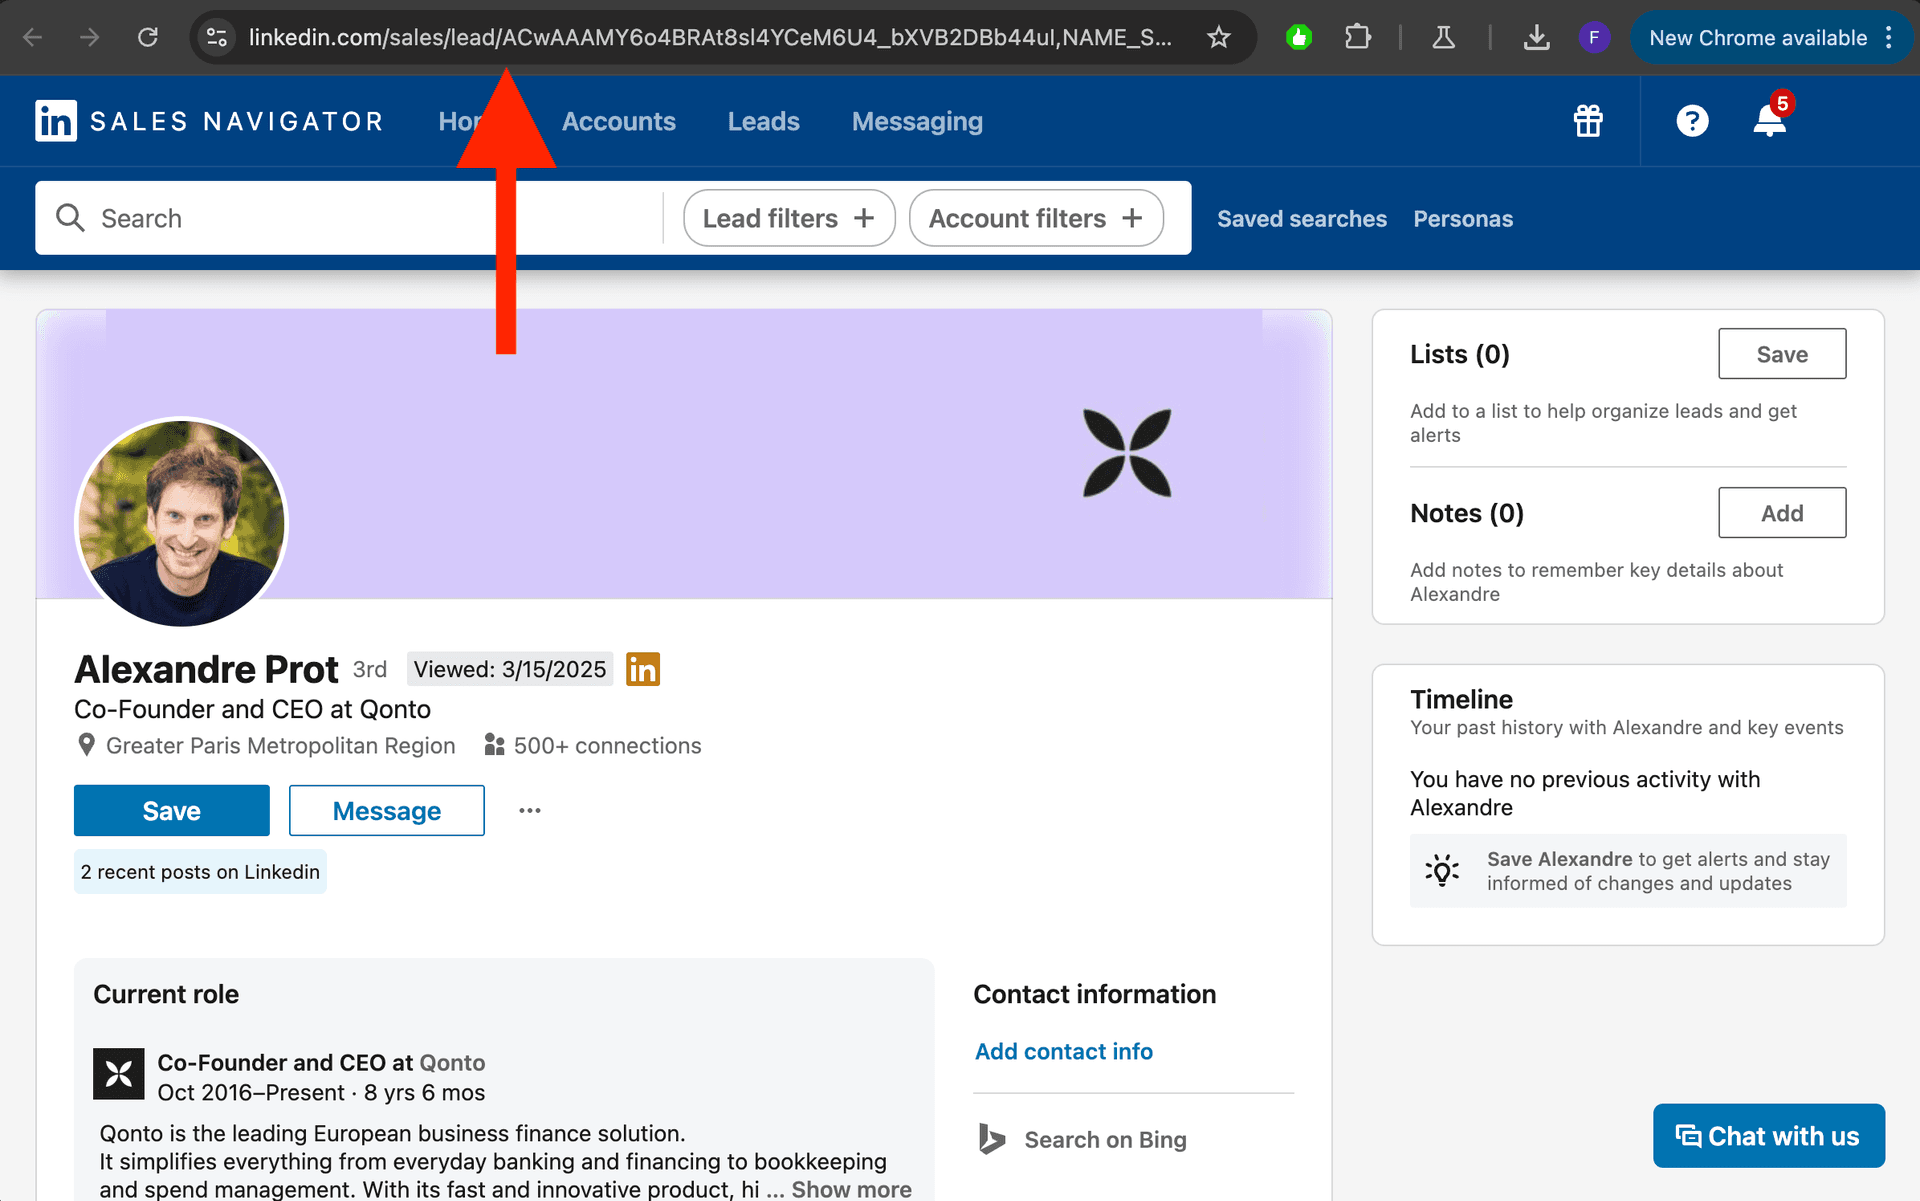Bookmark the page with the star icon
Viewport: 1920px width, 1201px height.
tap(1219, 37)
